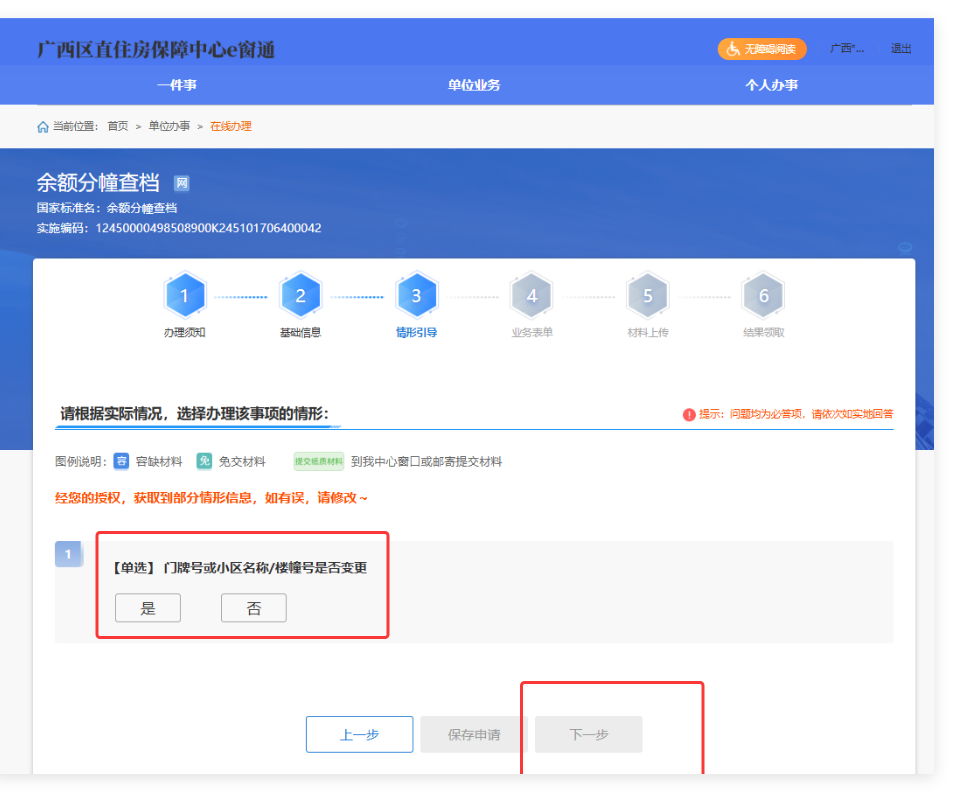
Task: Choose 否 for 门牌号 change question
Action: pos(254,608)
